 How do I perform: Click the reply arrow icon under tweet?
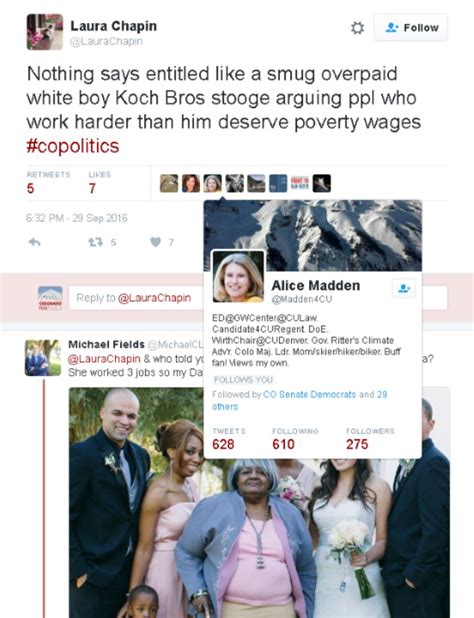35,242
